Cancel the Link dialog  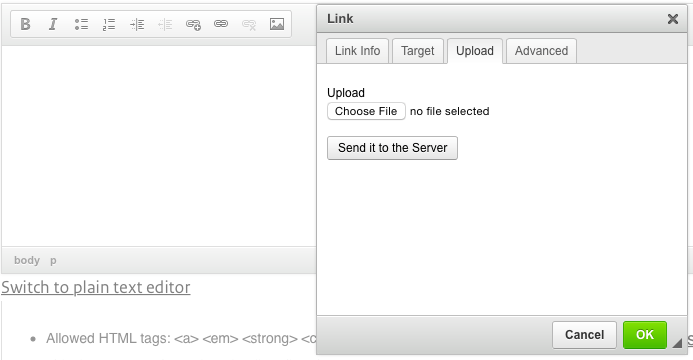[x=584, y=335]
